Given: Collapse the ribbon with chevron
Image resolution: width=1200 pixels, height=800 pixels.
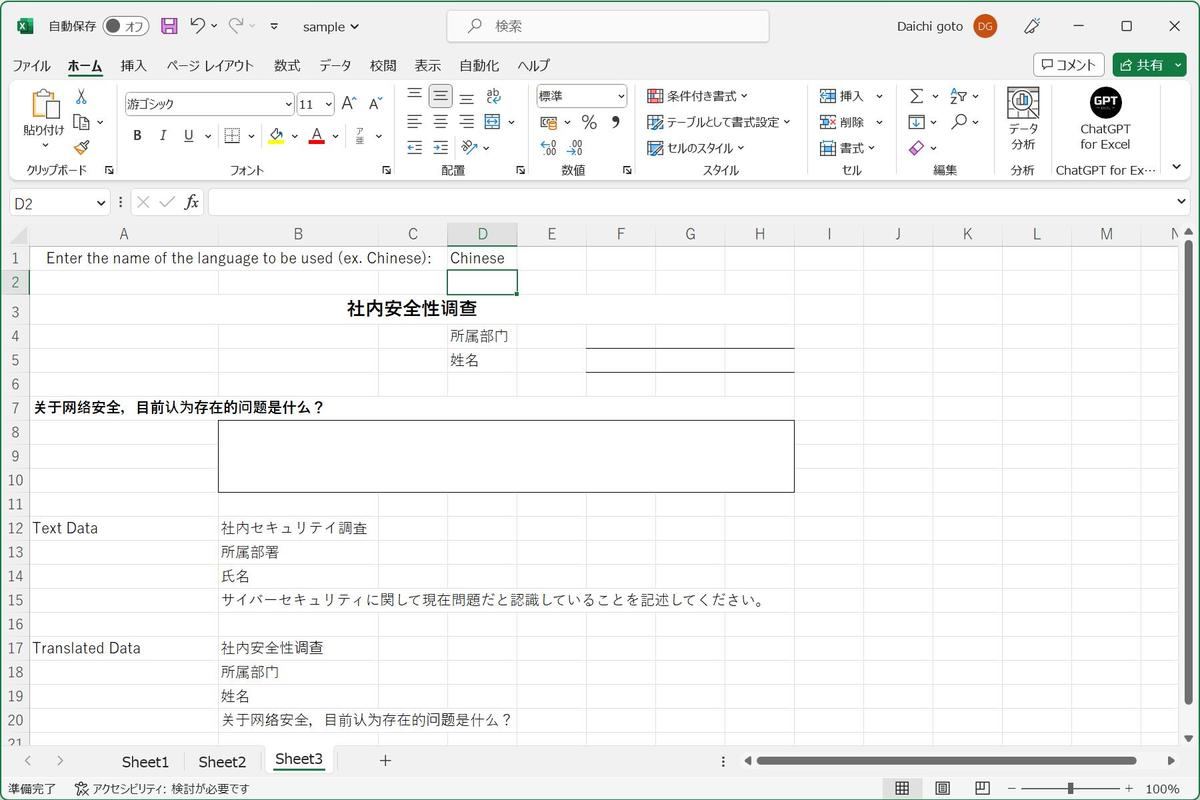Looking at the screenshot, I should pos(1177,167).
